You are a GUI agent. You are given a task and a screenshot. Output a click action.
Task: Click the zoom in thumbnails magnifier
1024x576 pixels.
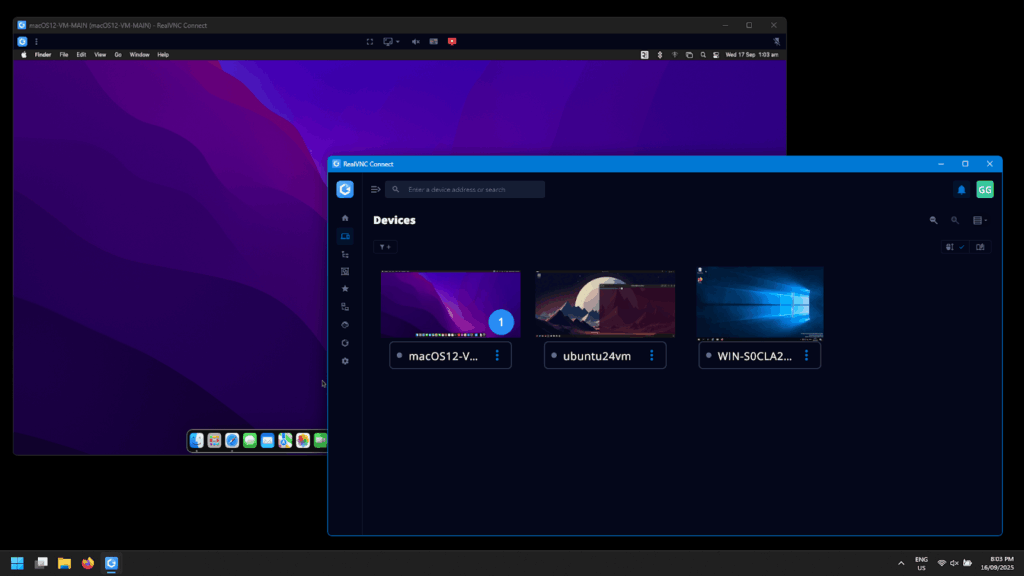tap(933, 220)
